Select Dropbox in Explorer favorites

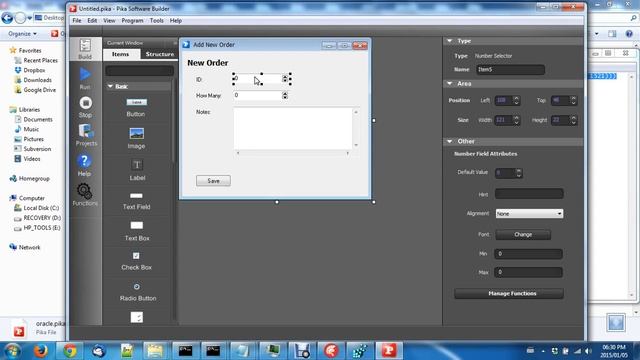(x=34, y=70)
